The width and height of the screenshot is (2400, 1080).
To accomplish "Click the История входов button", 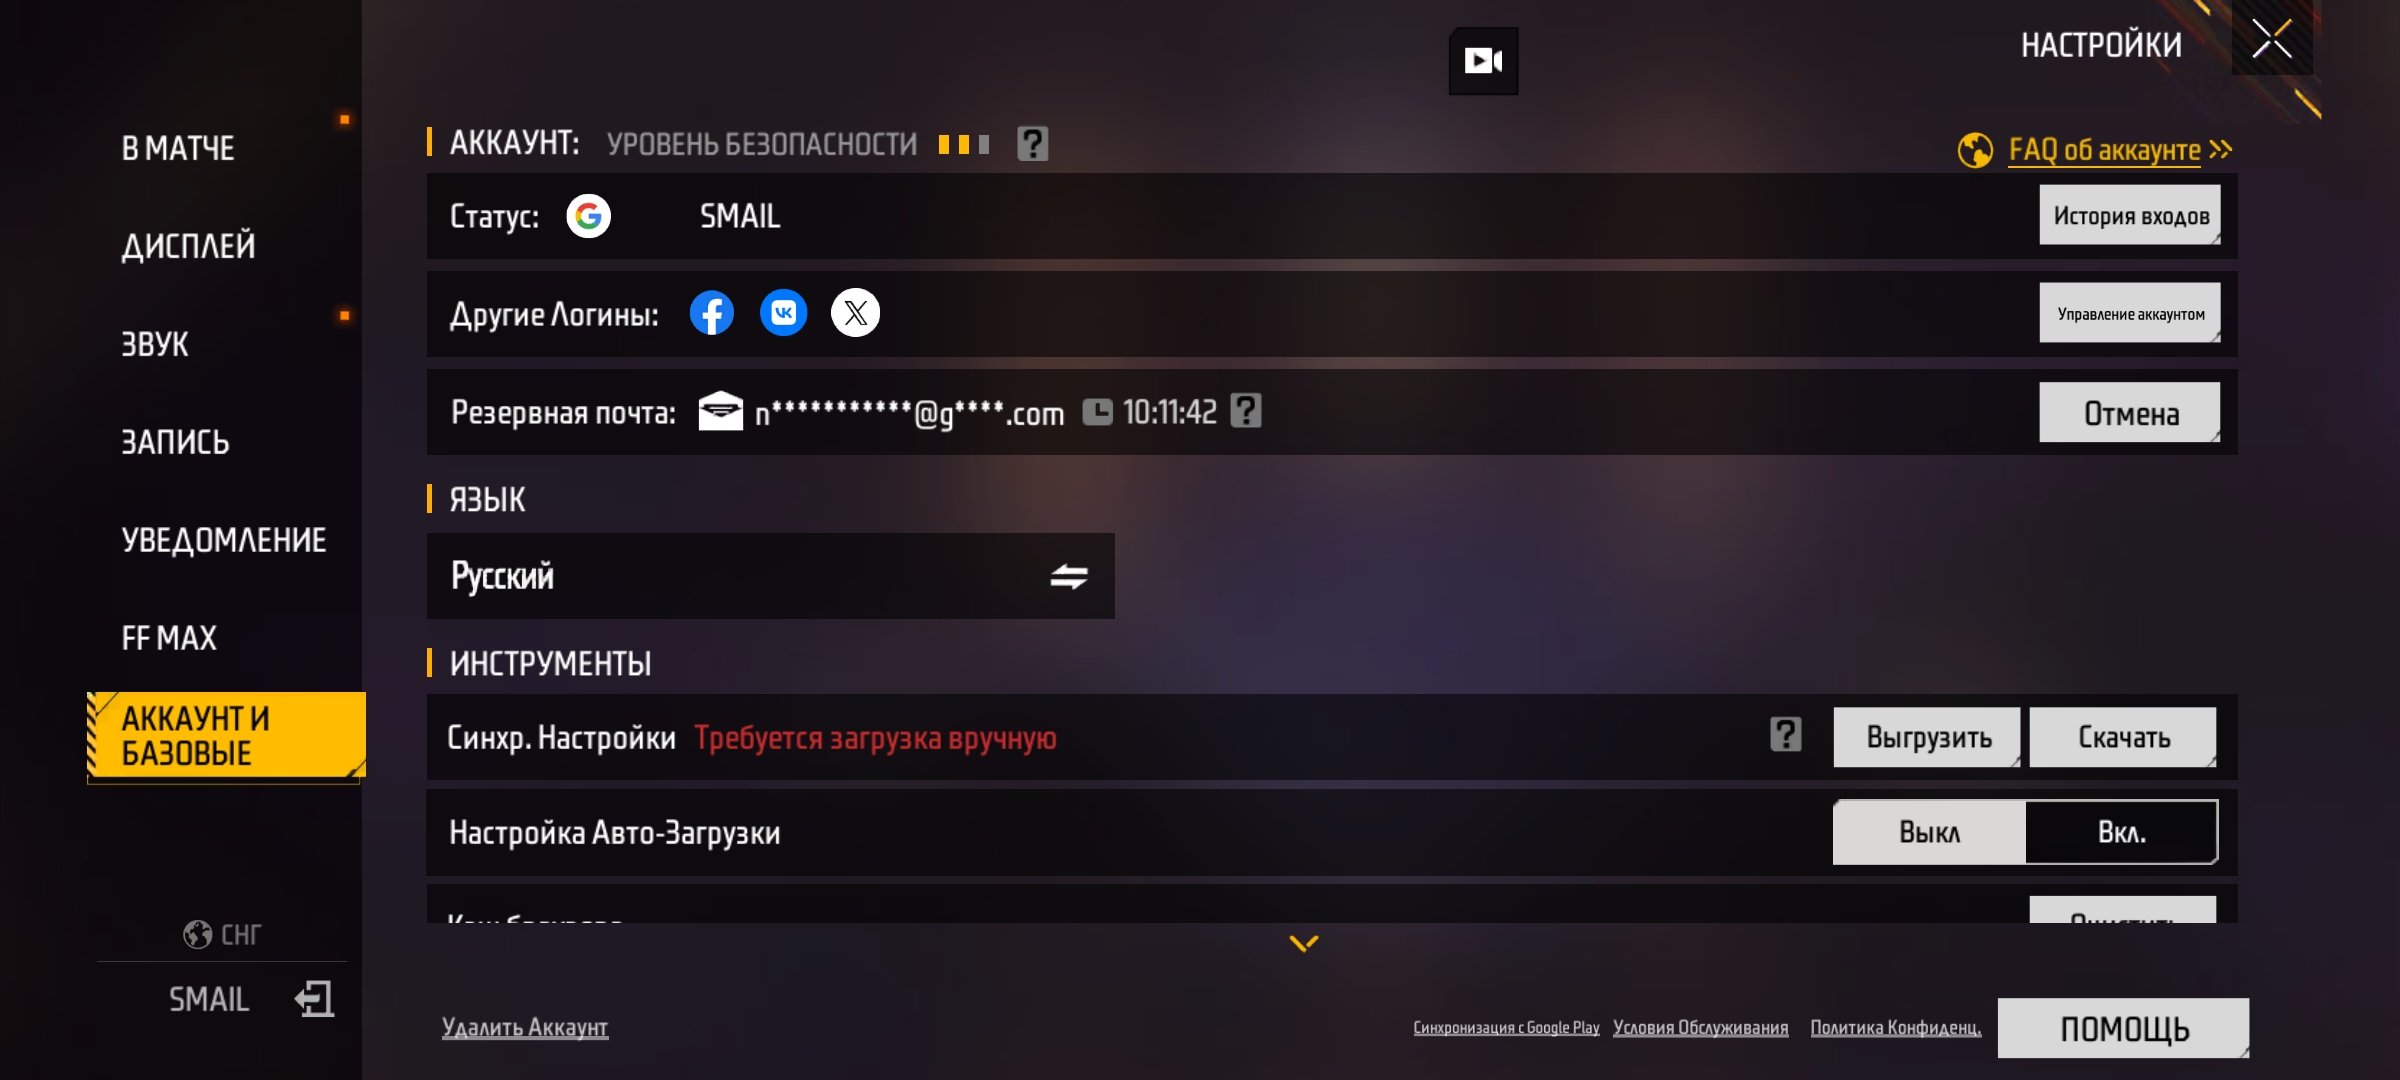I will click(x=2130, y=215).
